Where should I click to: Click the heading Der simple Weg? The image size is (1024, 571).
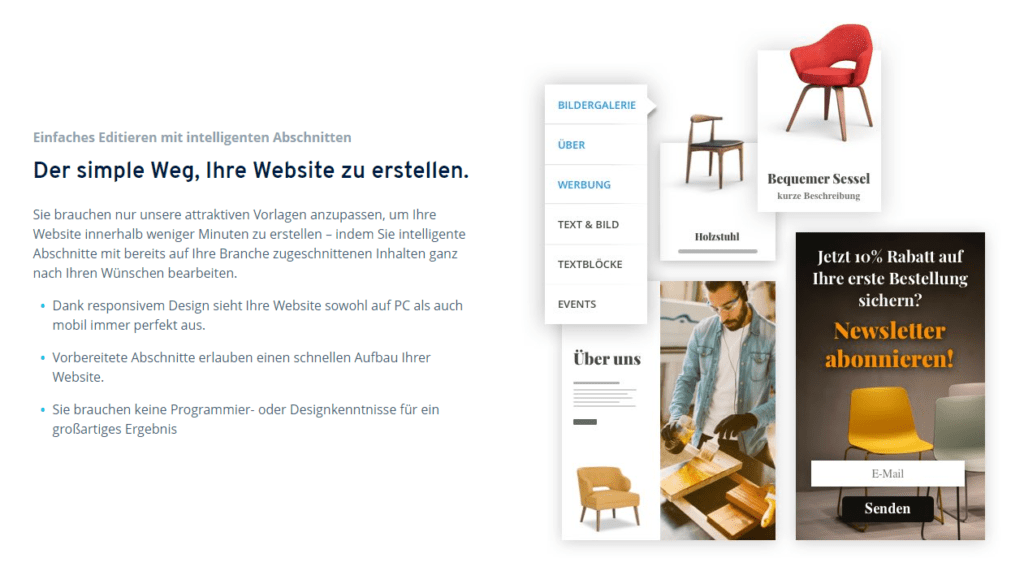251,171
